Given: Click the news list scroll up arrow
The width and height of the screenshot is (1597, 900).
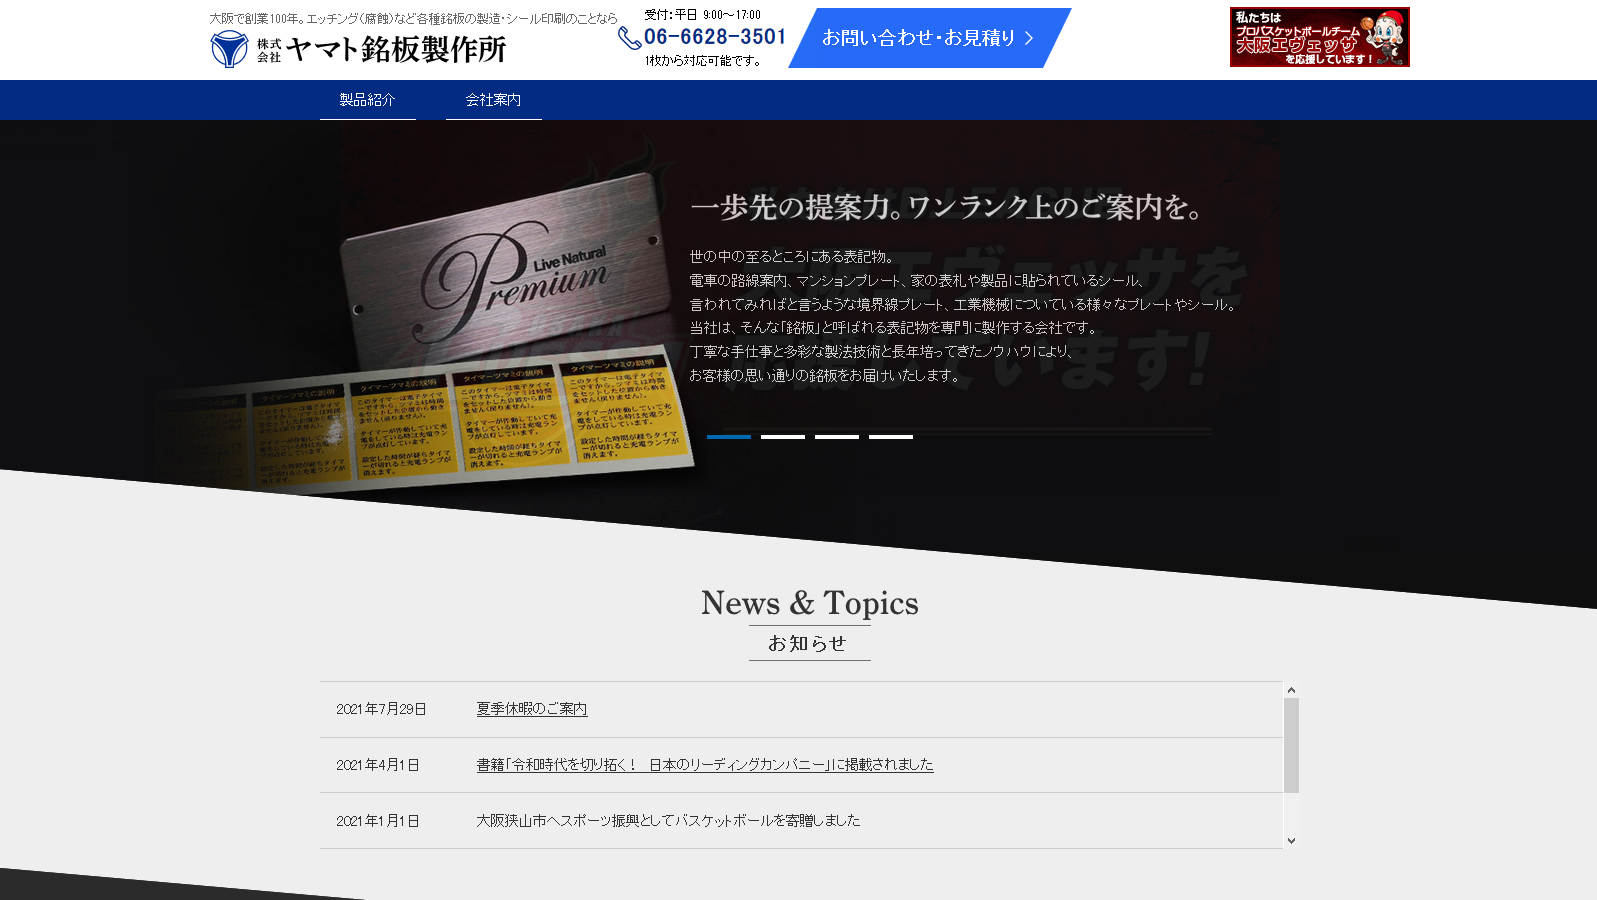Looking at the screenshot, I should point(1291,690).
